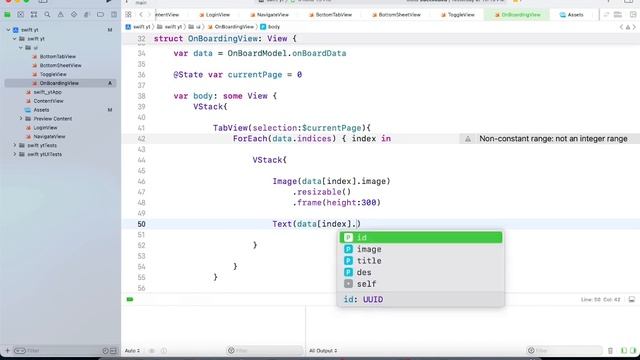Jump to next issue arrow in jump bar
The image size is (640, 360).
(634, 27)
